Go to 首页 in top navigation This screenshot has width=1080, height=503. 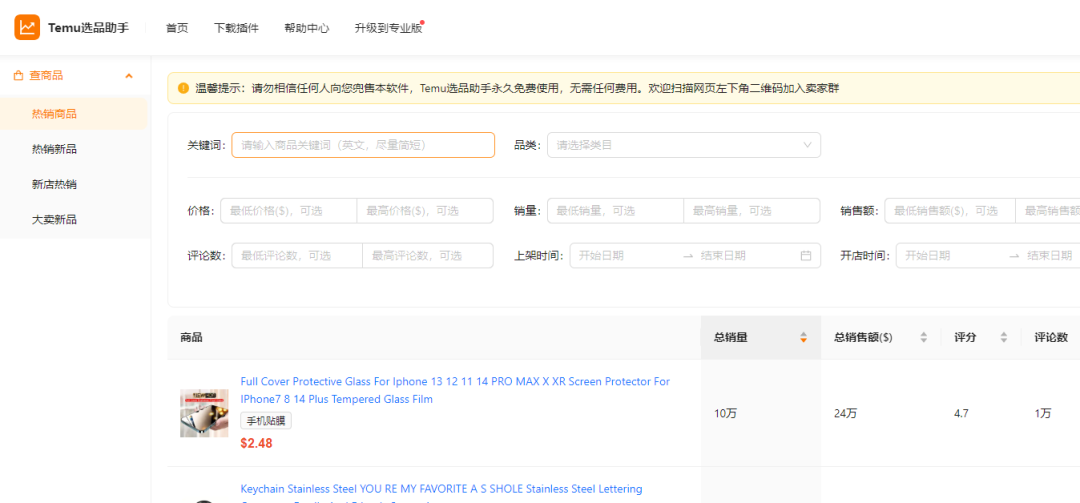(177, 28)
